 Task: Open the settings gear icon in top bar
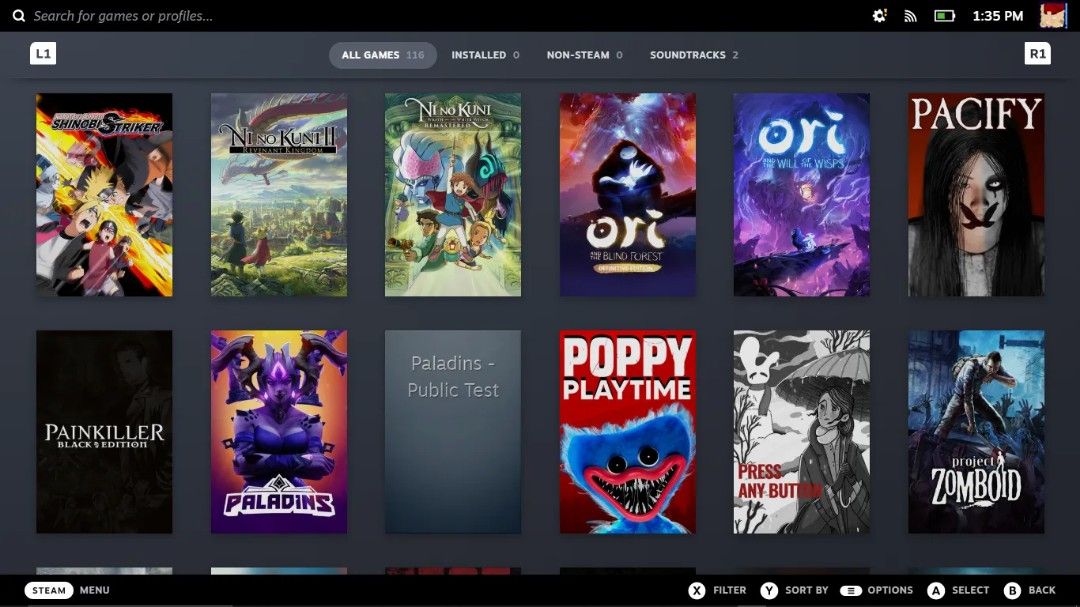point(880,15)
